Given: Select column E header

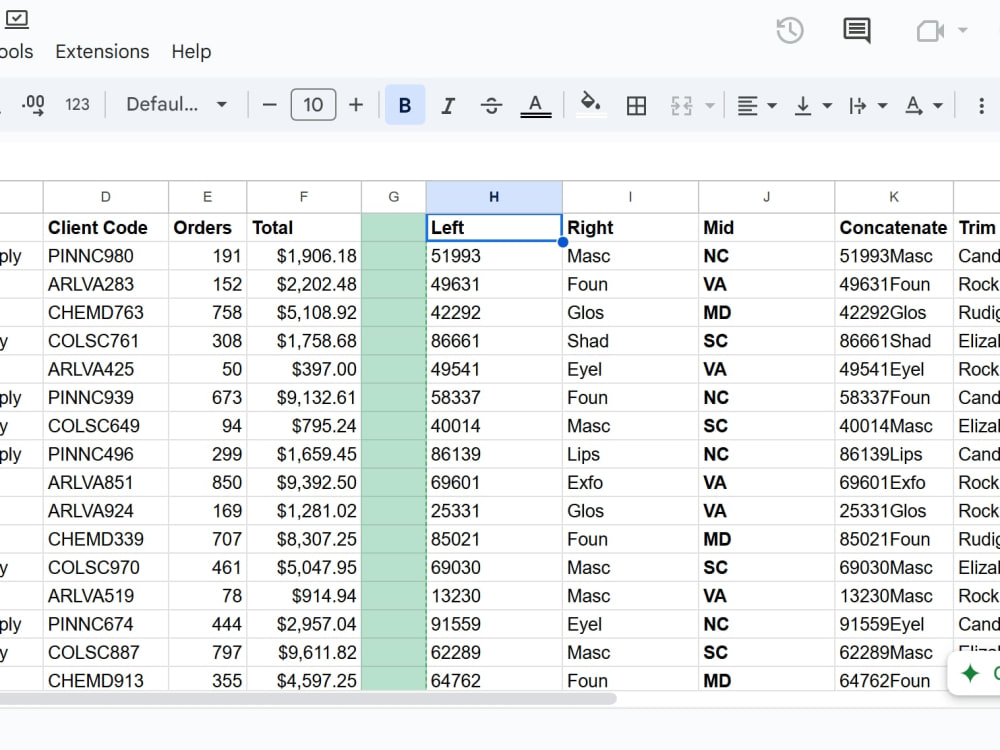Looking at the screenshot, I should 207,197.
